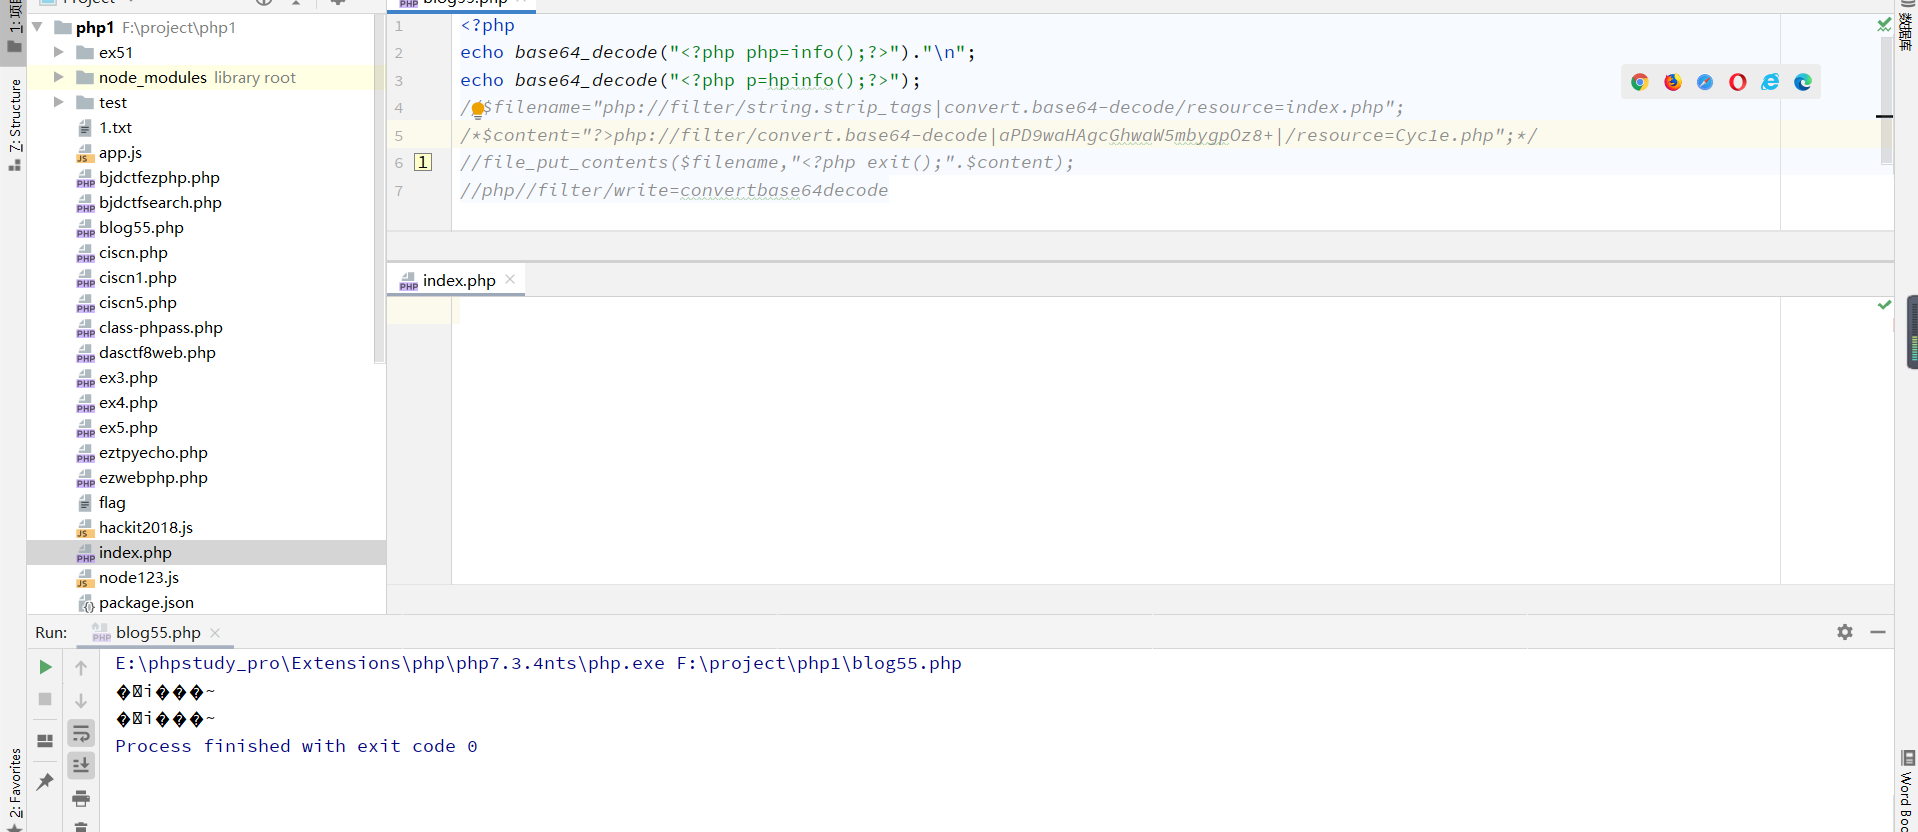Screen dimensions: 1918x832
Task: Open in Chrome browser icon
Action: (x=1639, y=82)
